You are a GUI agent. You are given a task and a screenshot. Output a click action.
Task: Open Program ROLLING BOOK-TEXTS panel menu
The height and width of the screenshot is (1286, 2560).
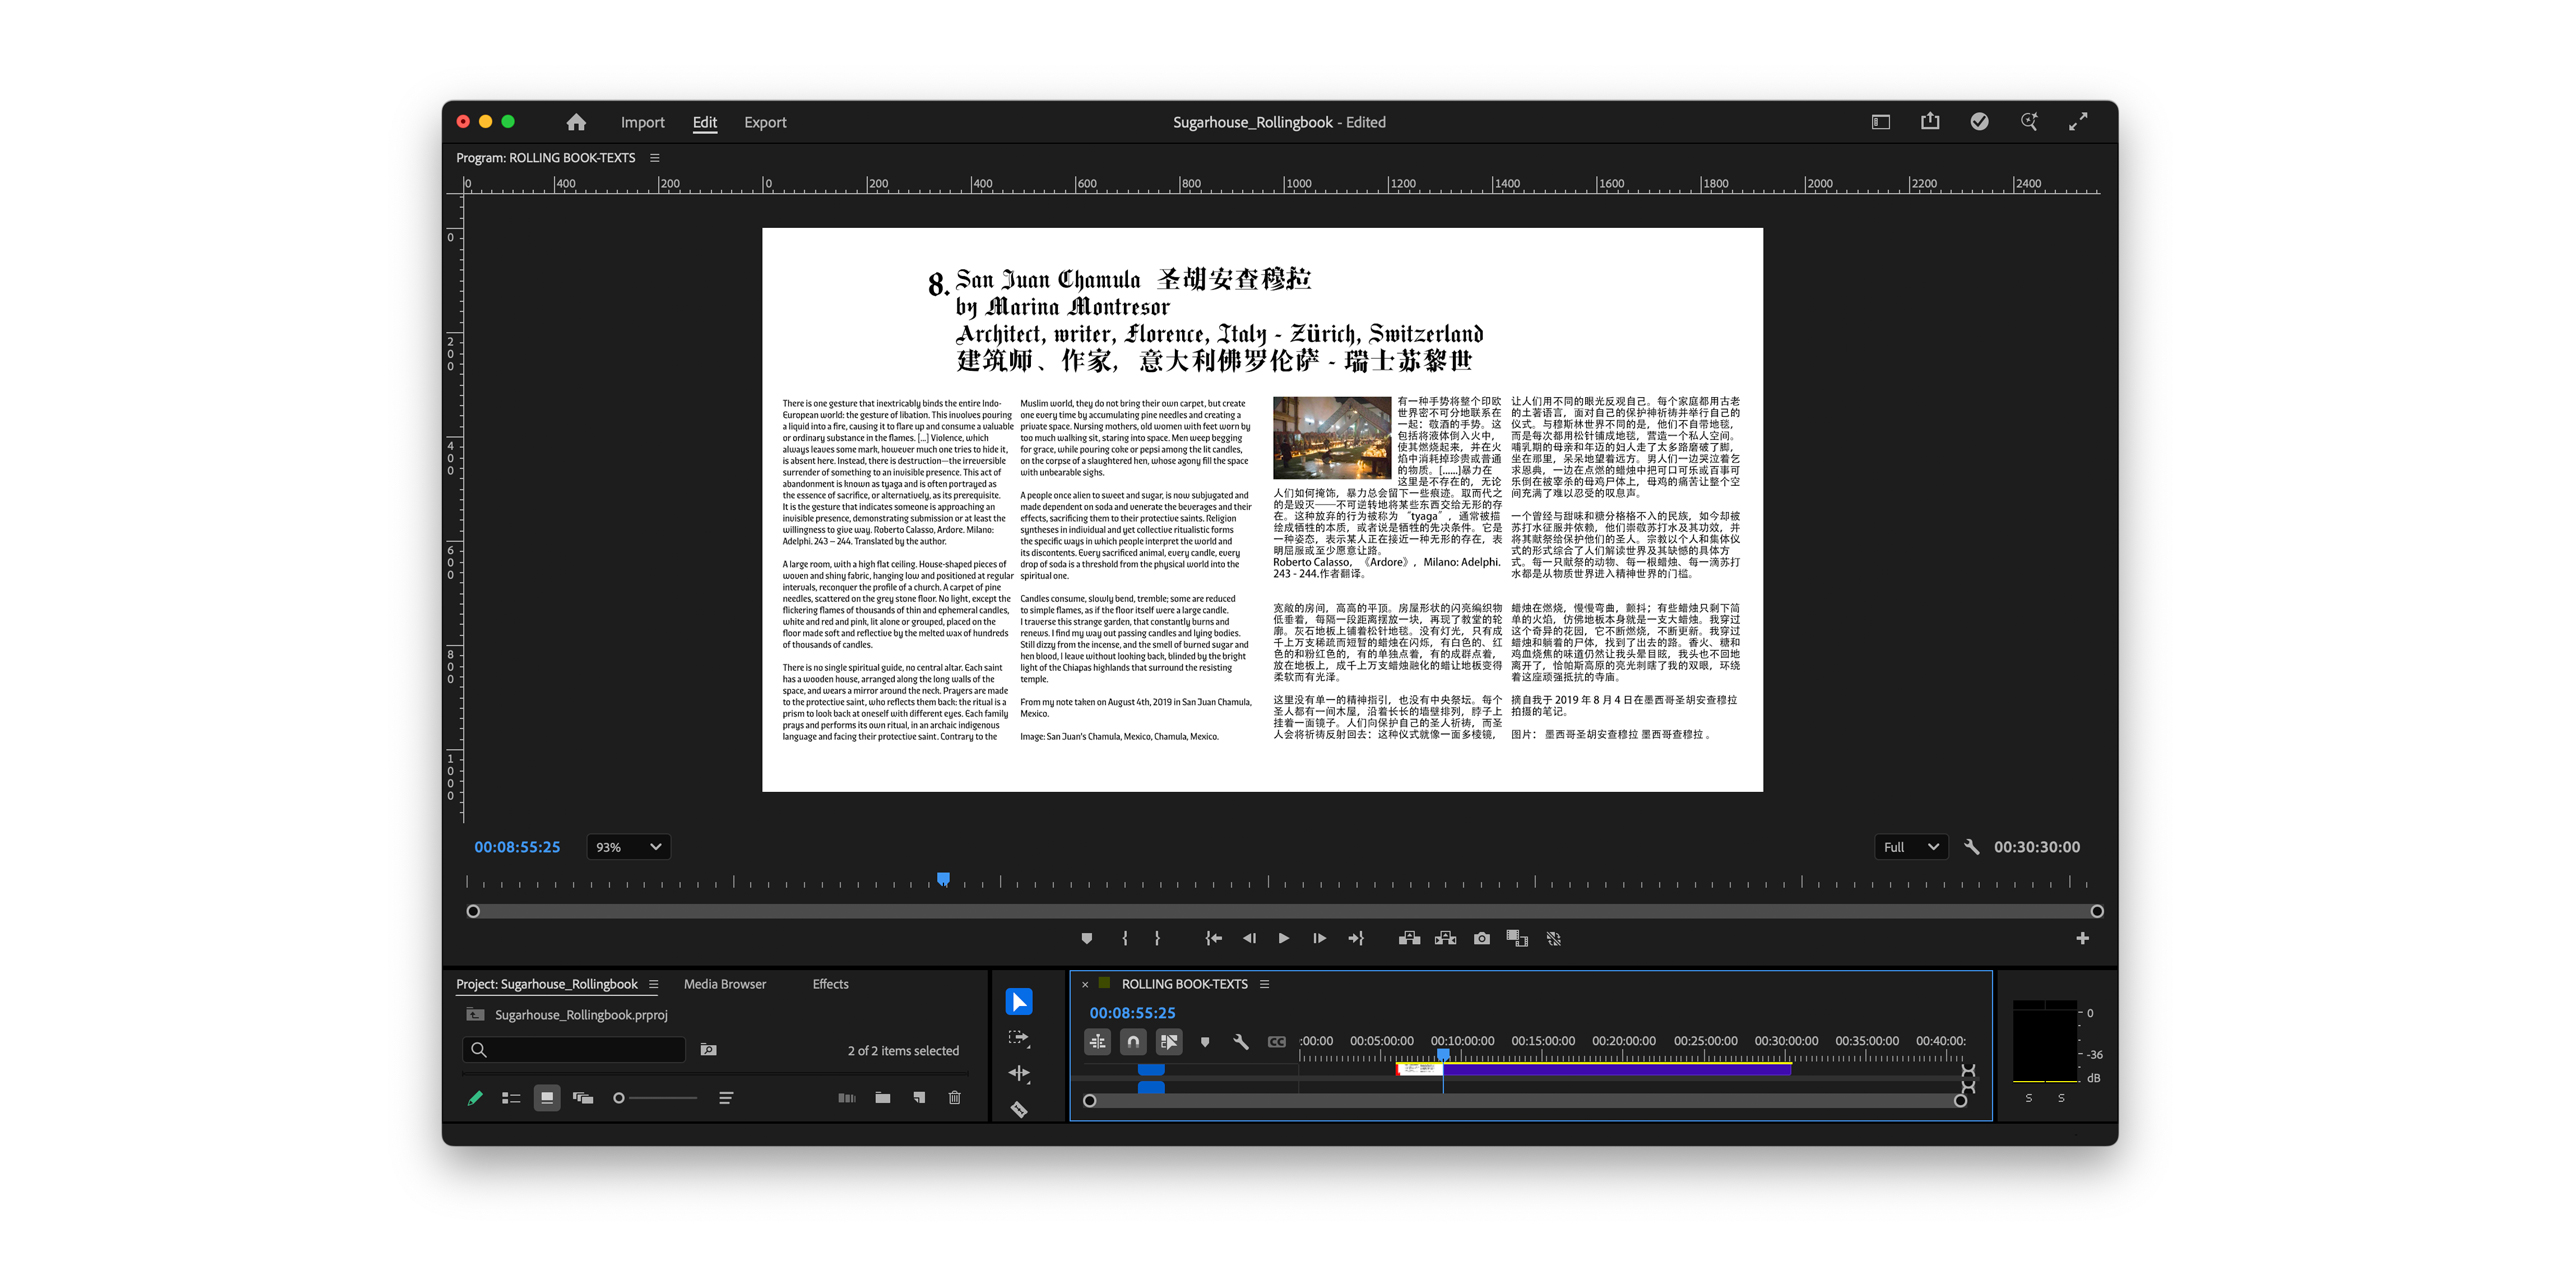point(655,158)
